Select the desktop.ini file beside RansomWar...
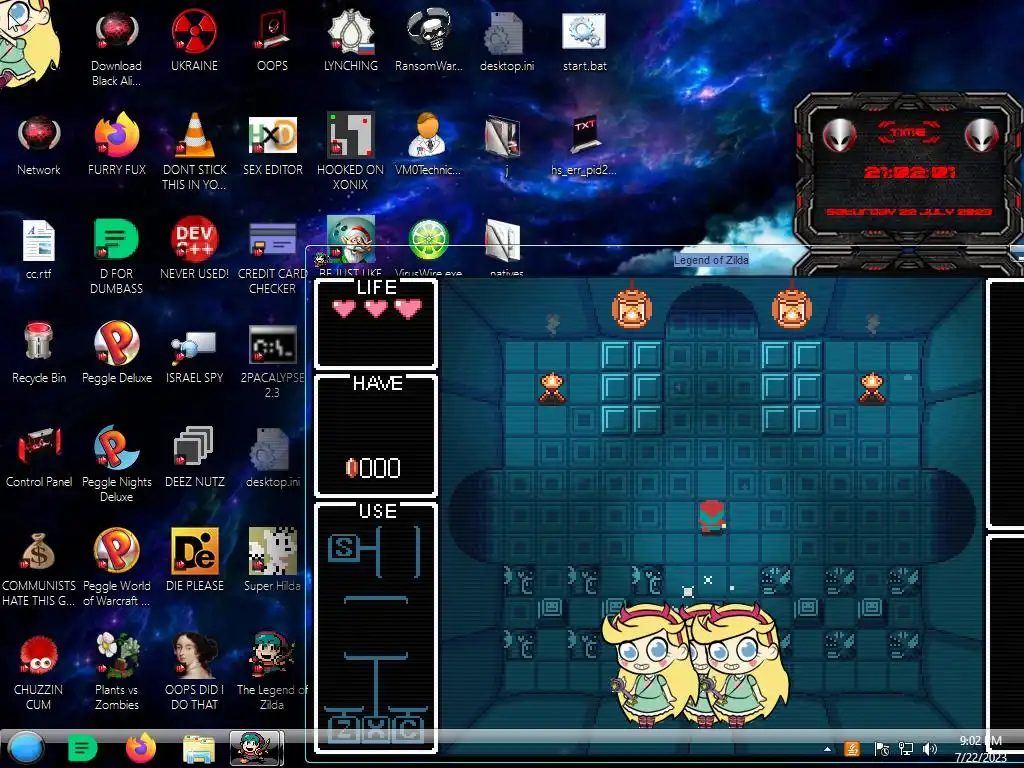1024x768 pixels. (x=507, y=42)
